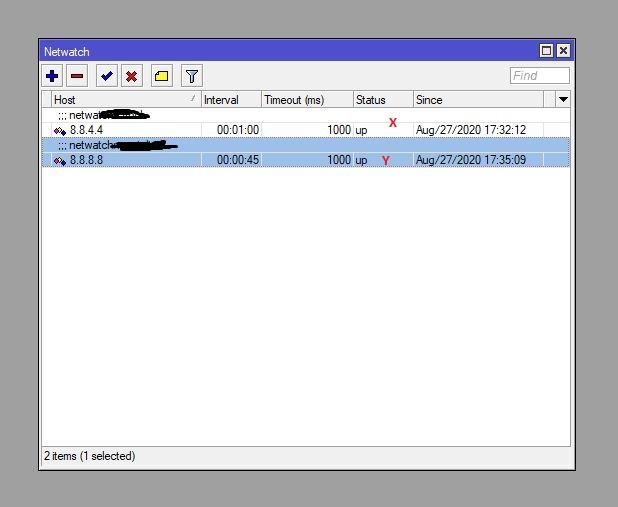The image size is (618, 507).
Task: Open the column selector dropdown arrow
Action: pos(562,100)
